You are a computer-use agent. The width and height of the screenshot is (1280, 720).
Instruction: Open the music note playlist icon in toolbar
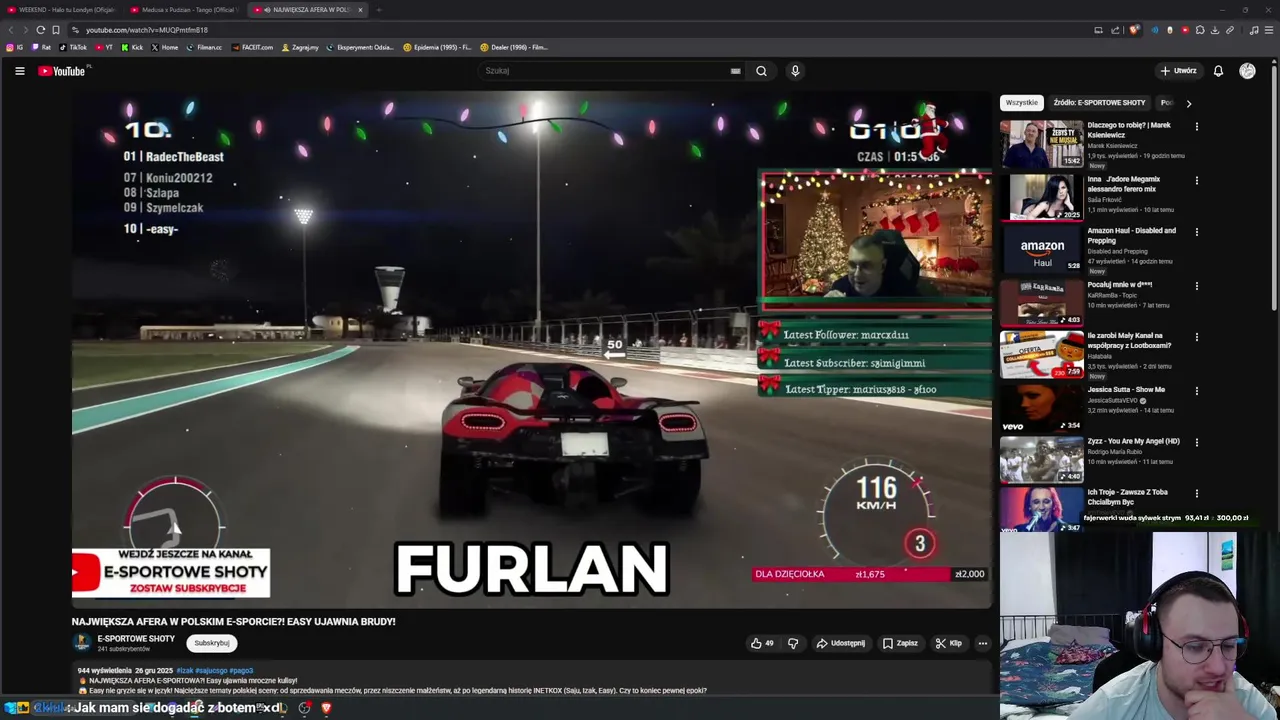click(x=1254, y=30)
